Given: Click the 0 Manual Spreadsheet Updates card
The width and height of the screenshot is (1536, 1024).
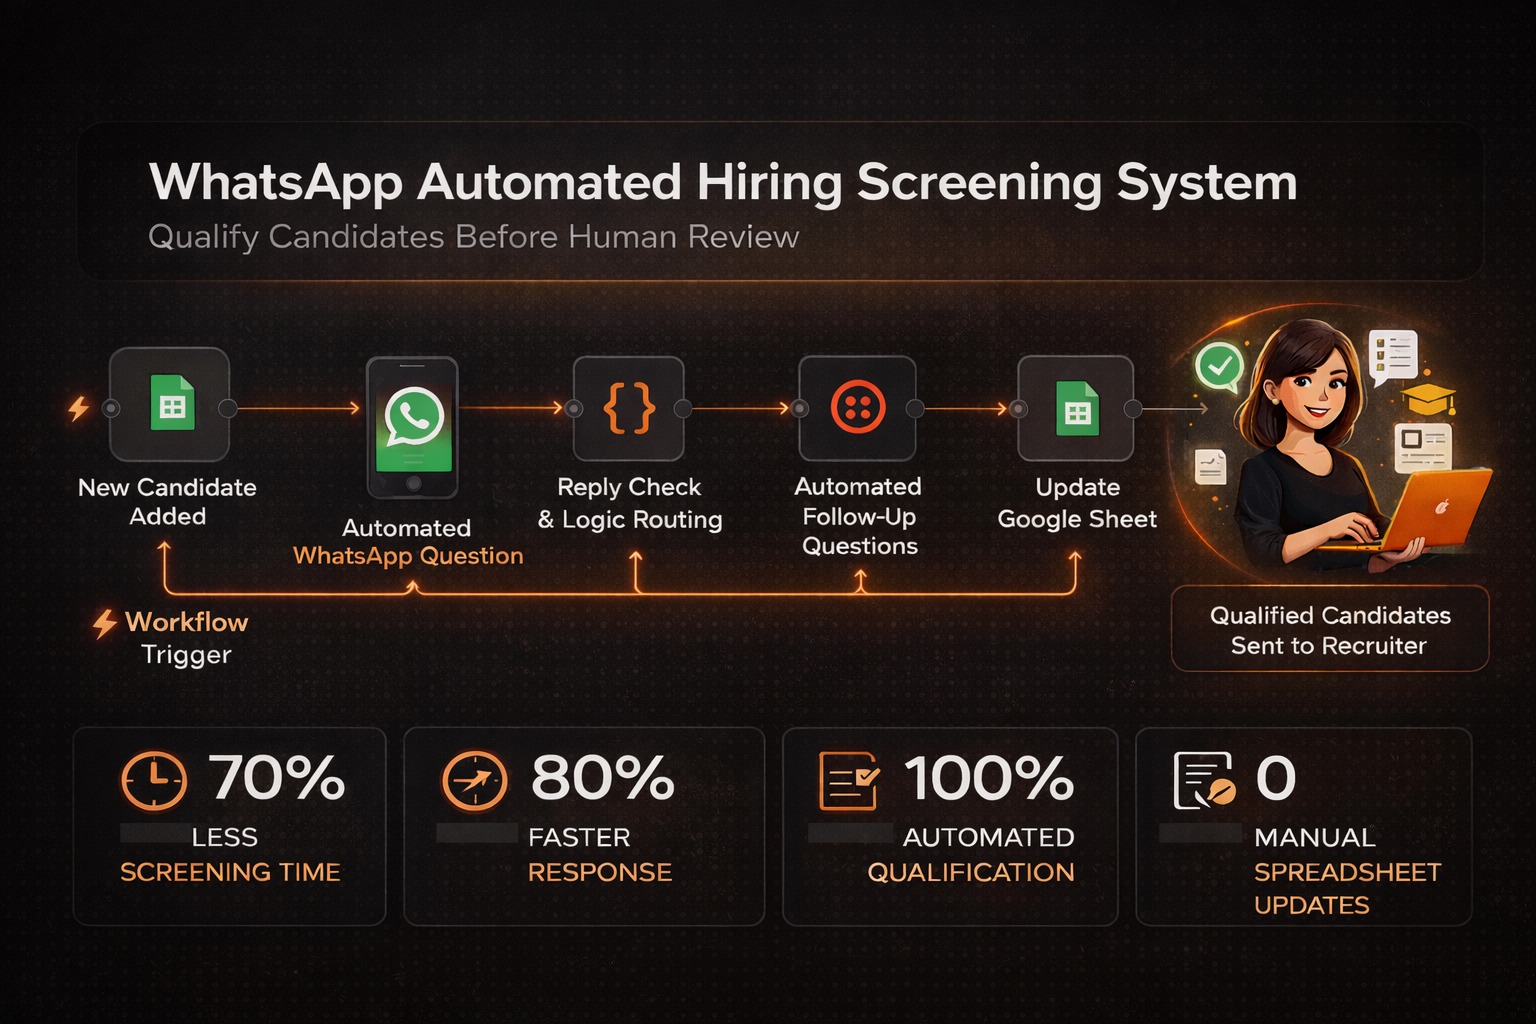Looking at the screenshot, I should pyautogui.click(x=1303, y=827).
